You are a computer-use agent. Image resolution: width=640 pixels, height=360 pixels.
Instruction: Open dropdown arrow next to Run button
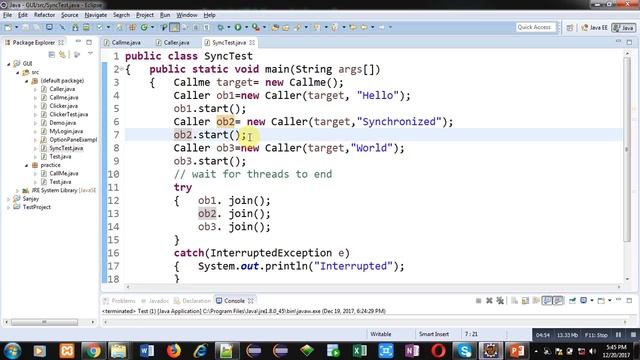tap(246, 27)
